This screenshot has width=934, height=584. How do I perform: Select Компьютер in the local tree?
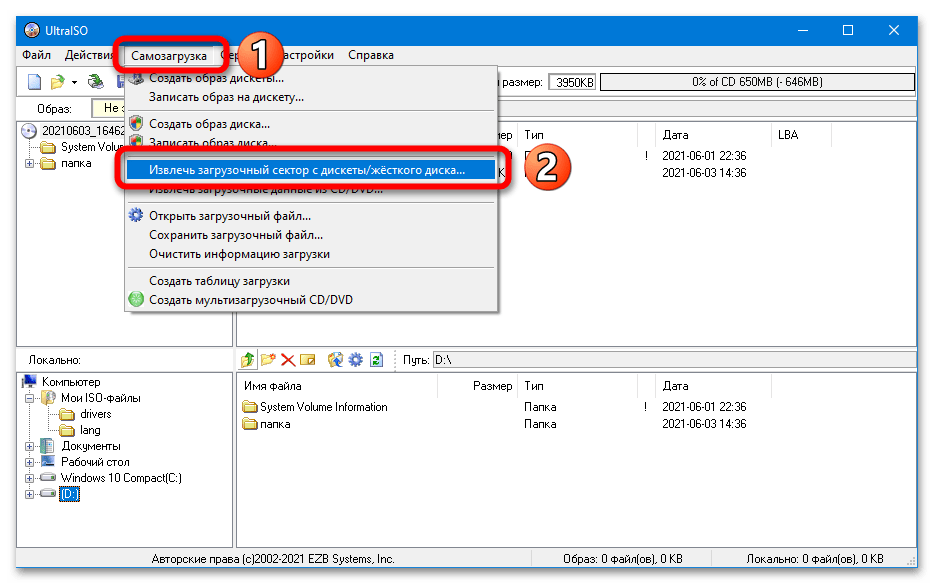71,381
